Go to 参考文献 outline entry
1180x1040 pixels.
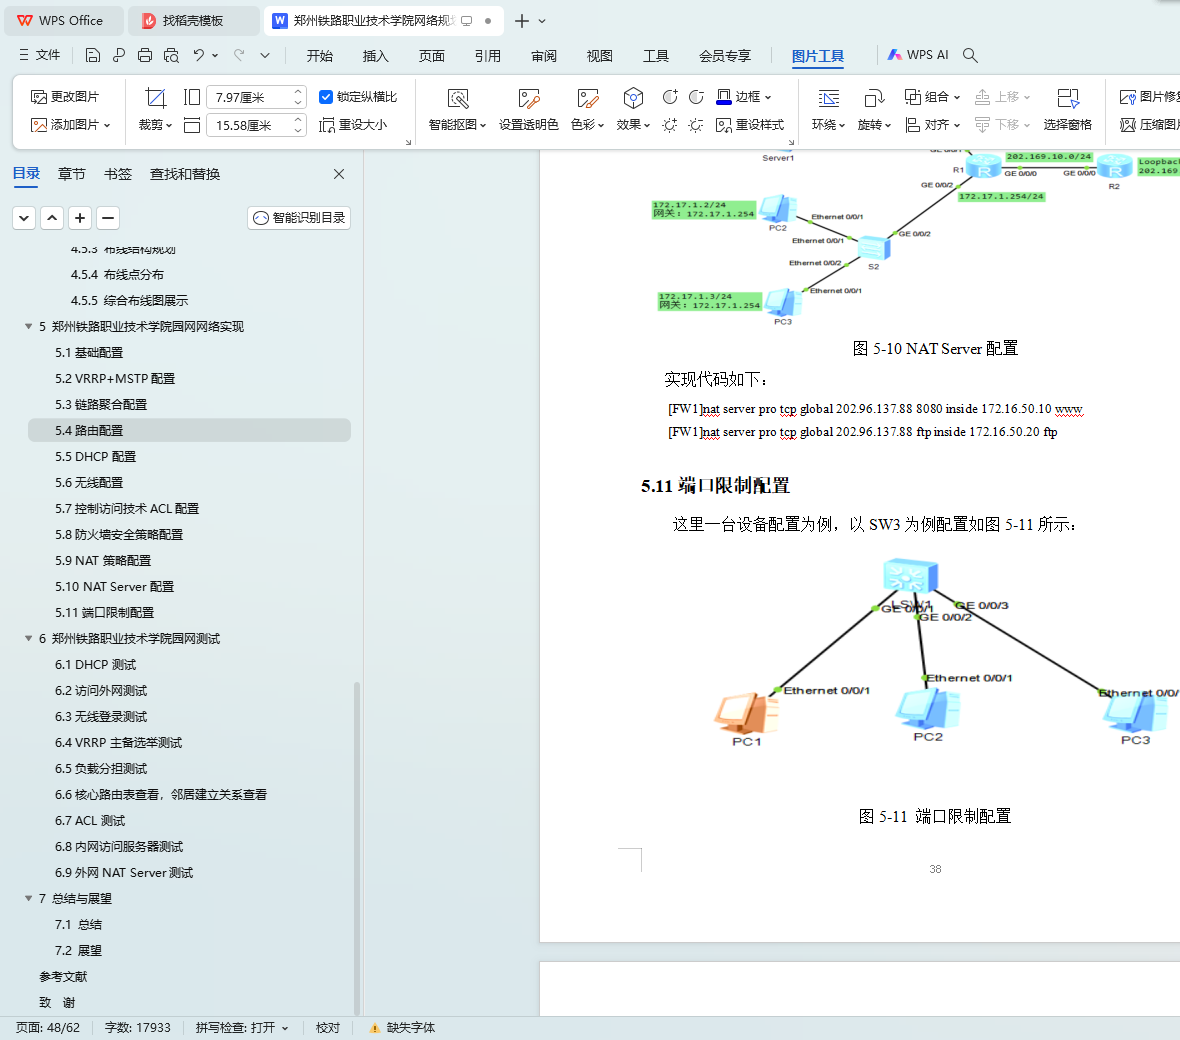coord(63,977)
